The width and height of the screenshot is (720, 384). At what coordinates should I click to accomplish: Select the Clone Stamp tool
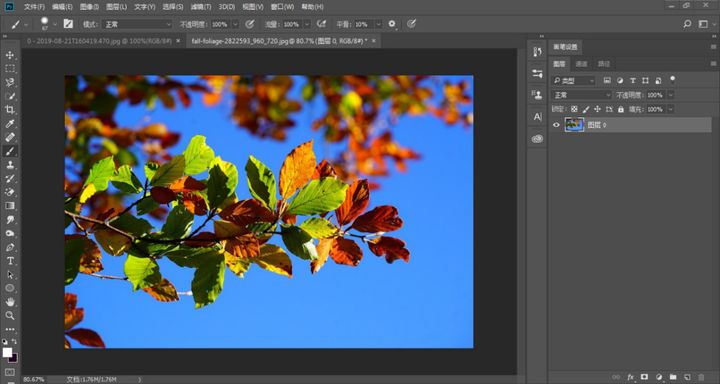(x=10, y=164)
